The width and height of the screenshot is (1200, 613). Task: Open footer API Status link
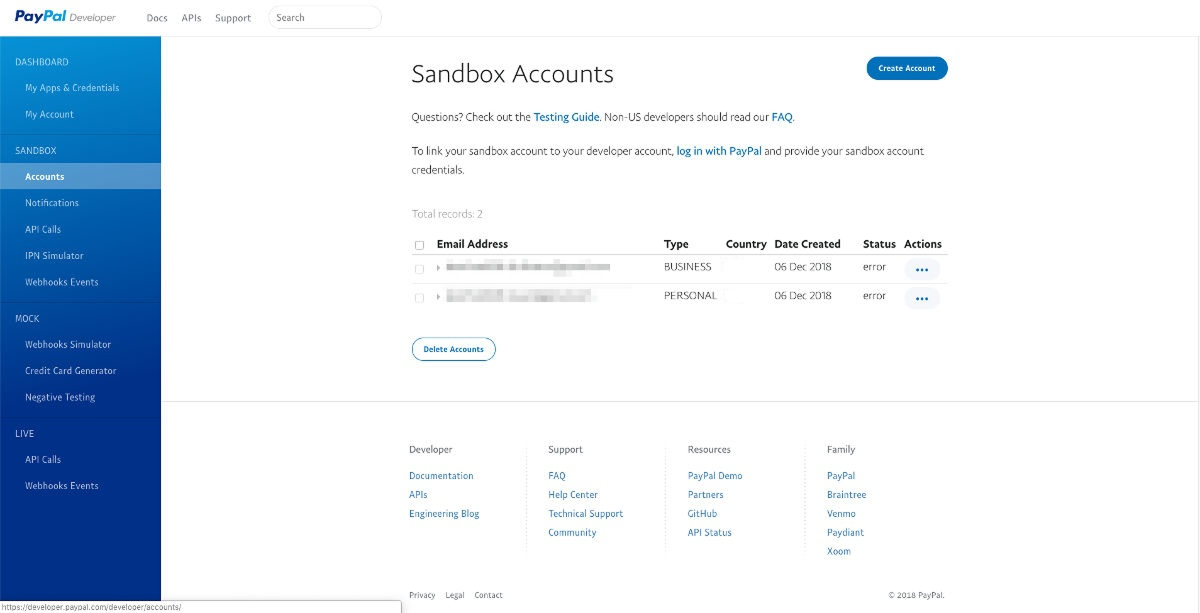click(x=710, y=533)
